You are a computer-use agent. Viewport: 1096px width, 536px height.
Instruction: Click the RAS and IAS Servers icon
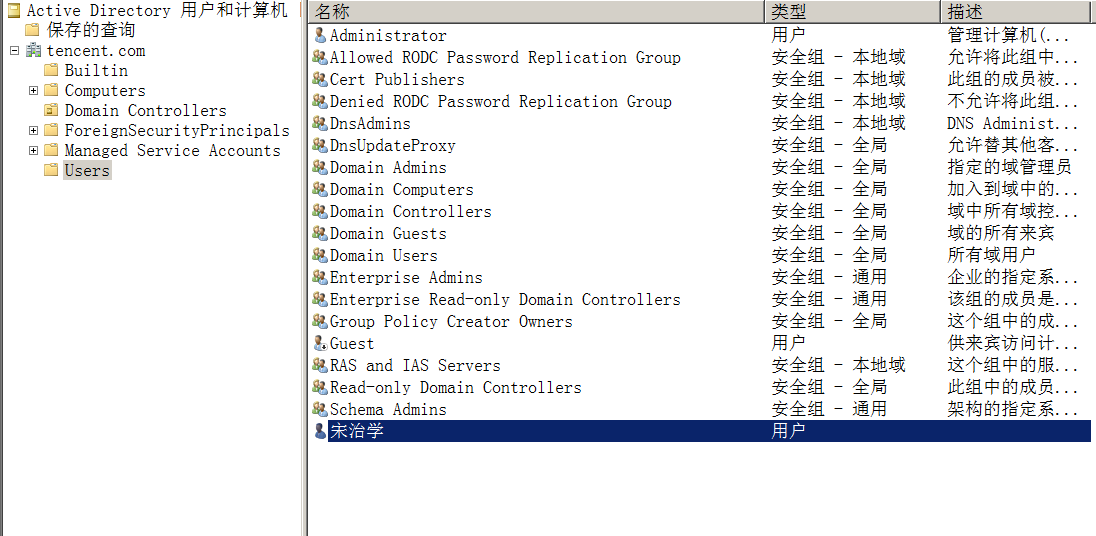[x=320, y=365]
